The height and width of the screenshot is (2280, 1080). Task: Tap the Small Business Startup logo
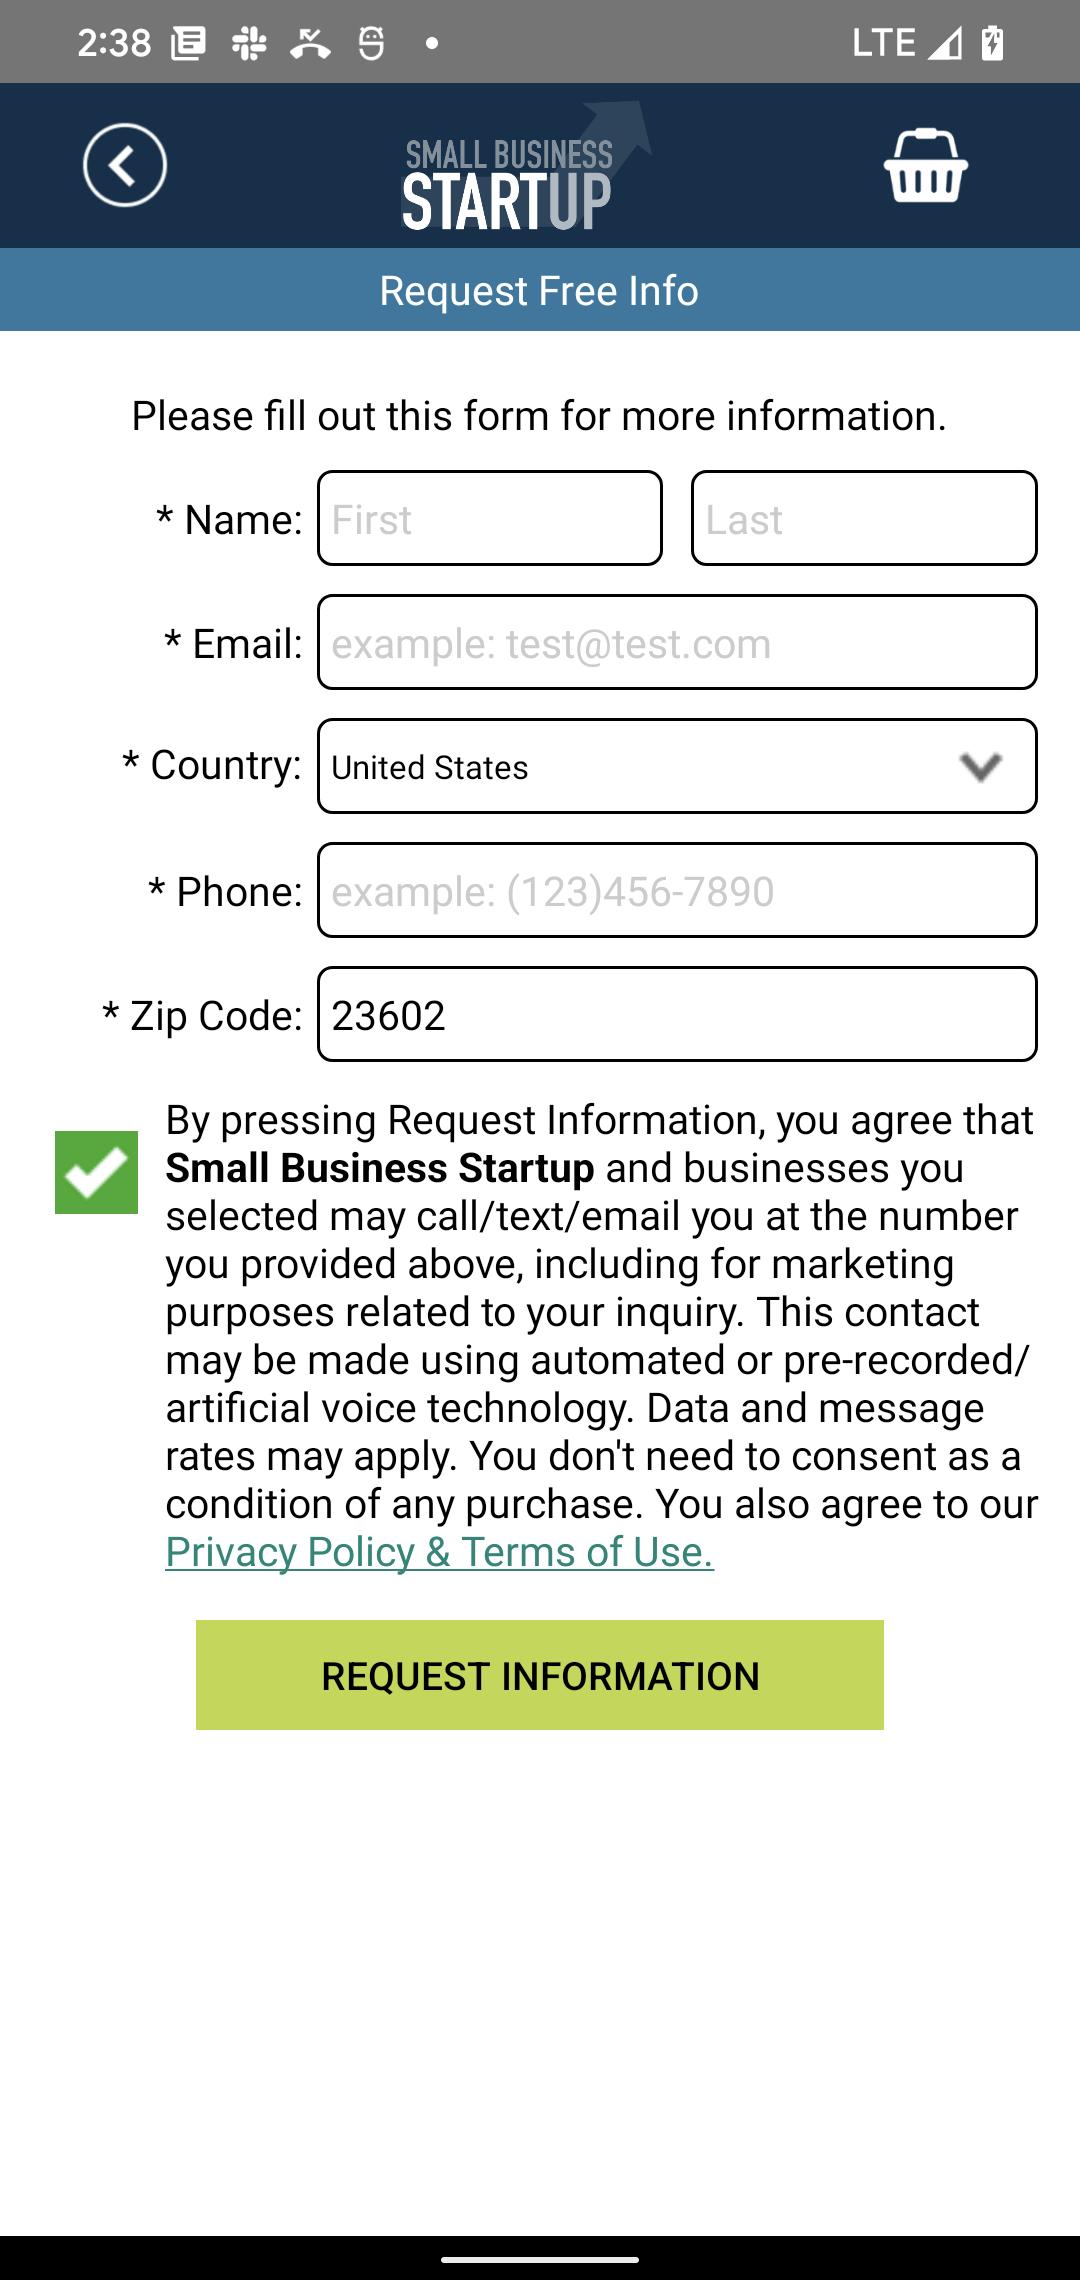(525, 167)
